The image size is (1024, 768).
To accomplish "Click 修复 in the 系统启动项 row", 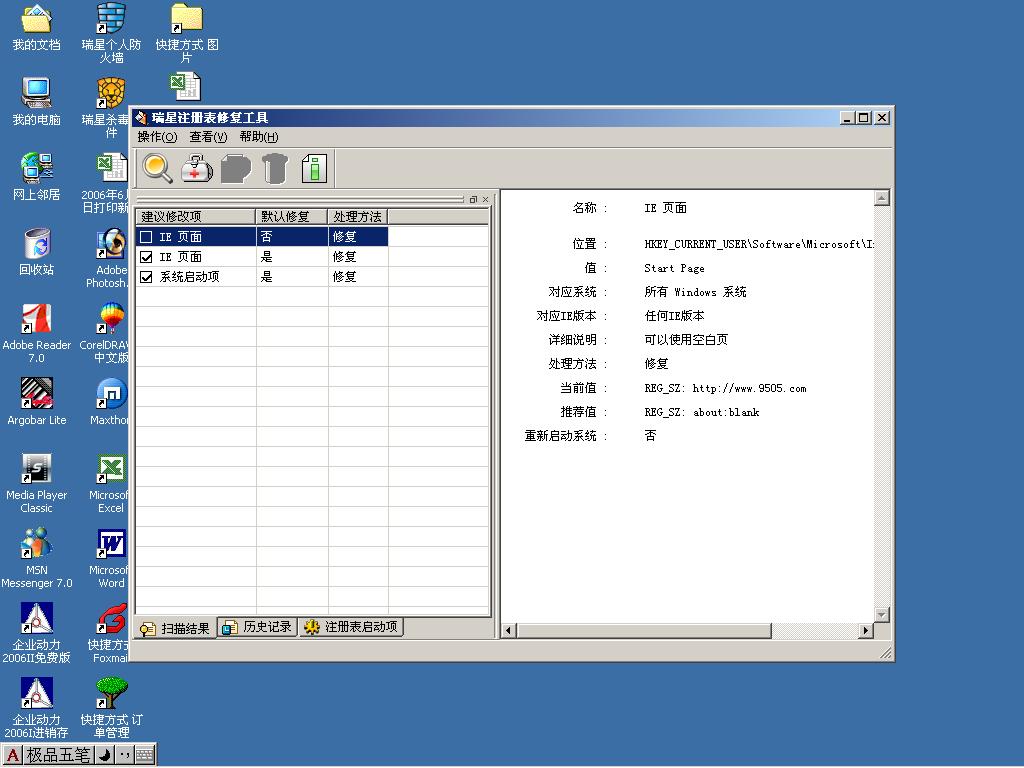I will point(344,277).
